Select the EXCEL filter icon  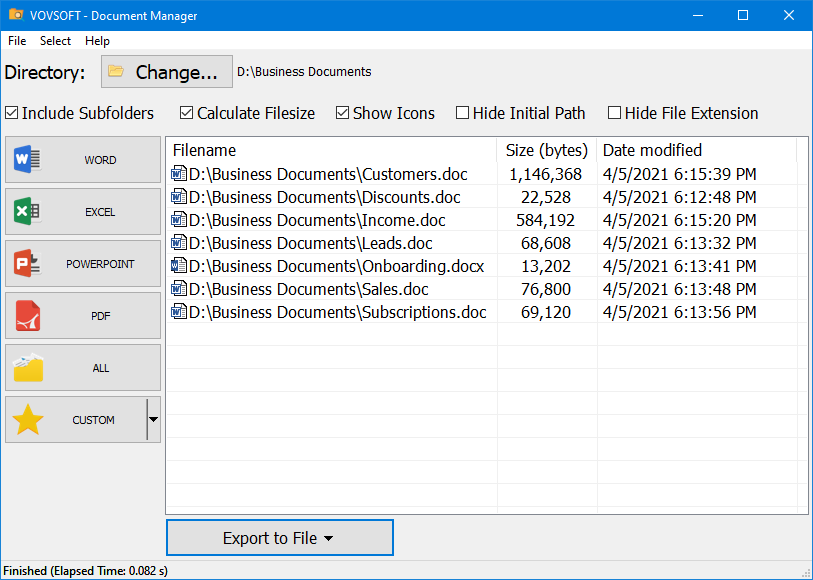coord(25,211)
